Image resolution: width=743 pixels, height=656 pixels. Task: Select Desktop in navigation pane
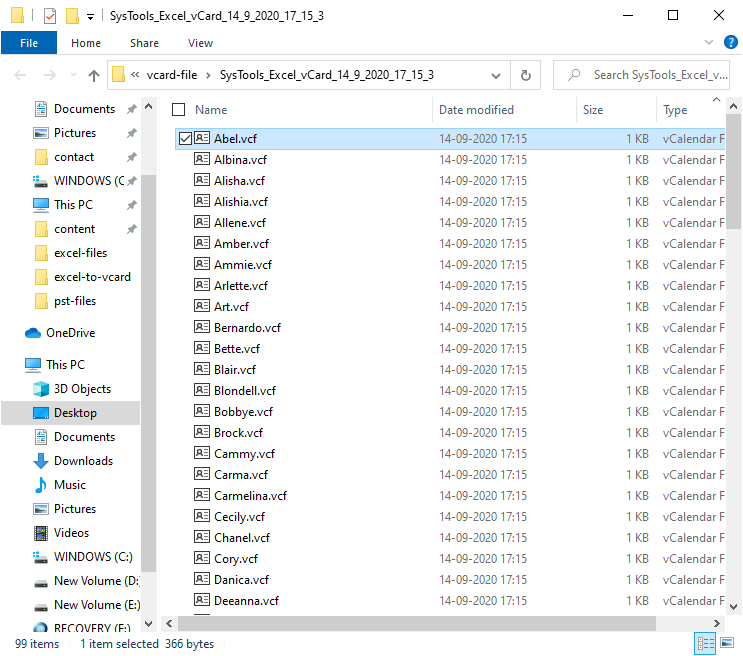(x=75, y=413)
